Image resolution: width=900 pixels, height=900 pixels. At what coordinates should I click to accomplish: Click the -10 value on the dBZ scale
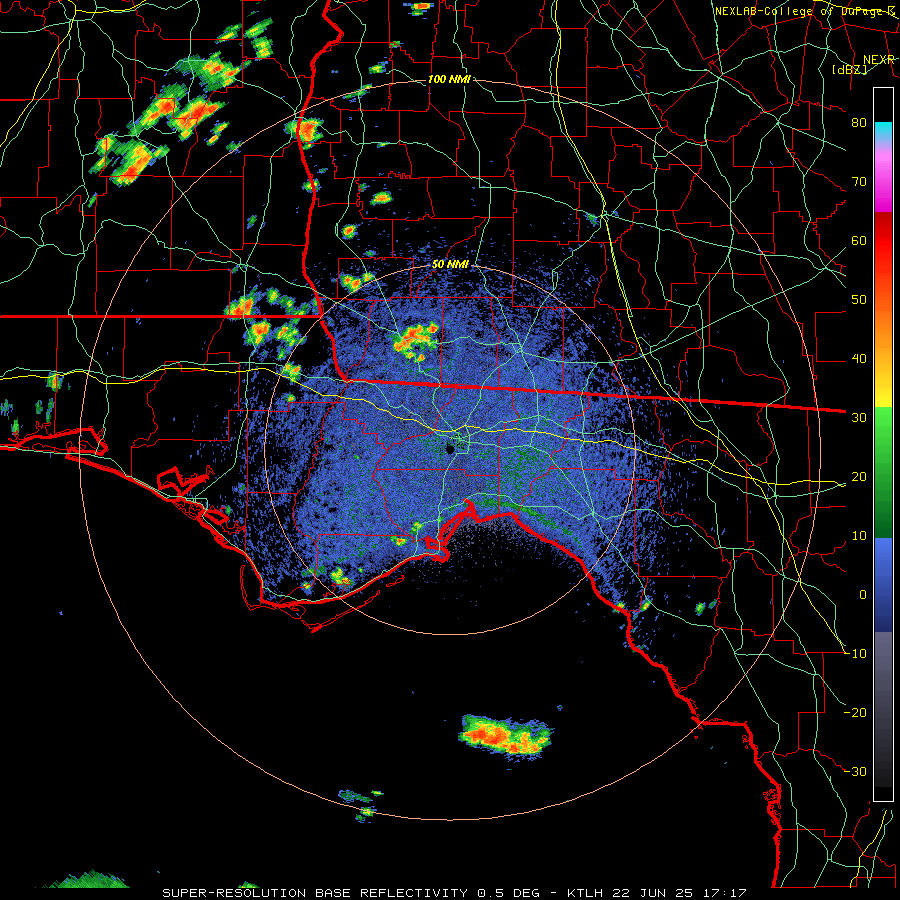pos(855,654)
